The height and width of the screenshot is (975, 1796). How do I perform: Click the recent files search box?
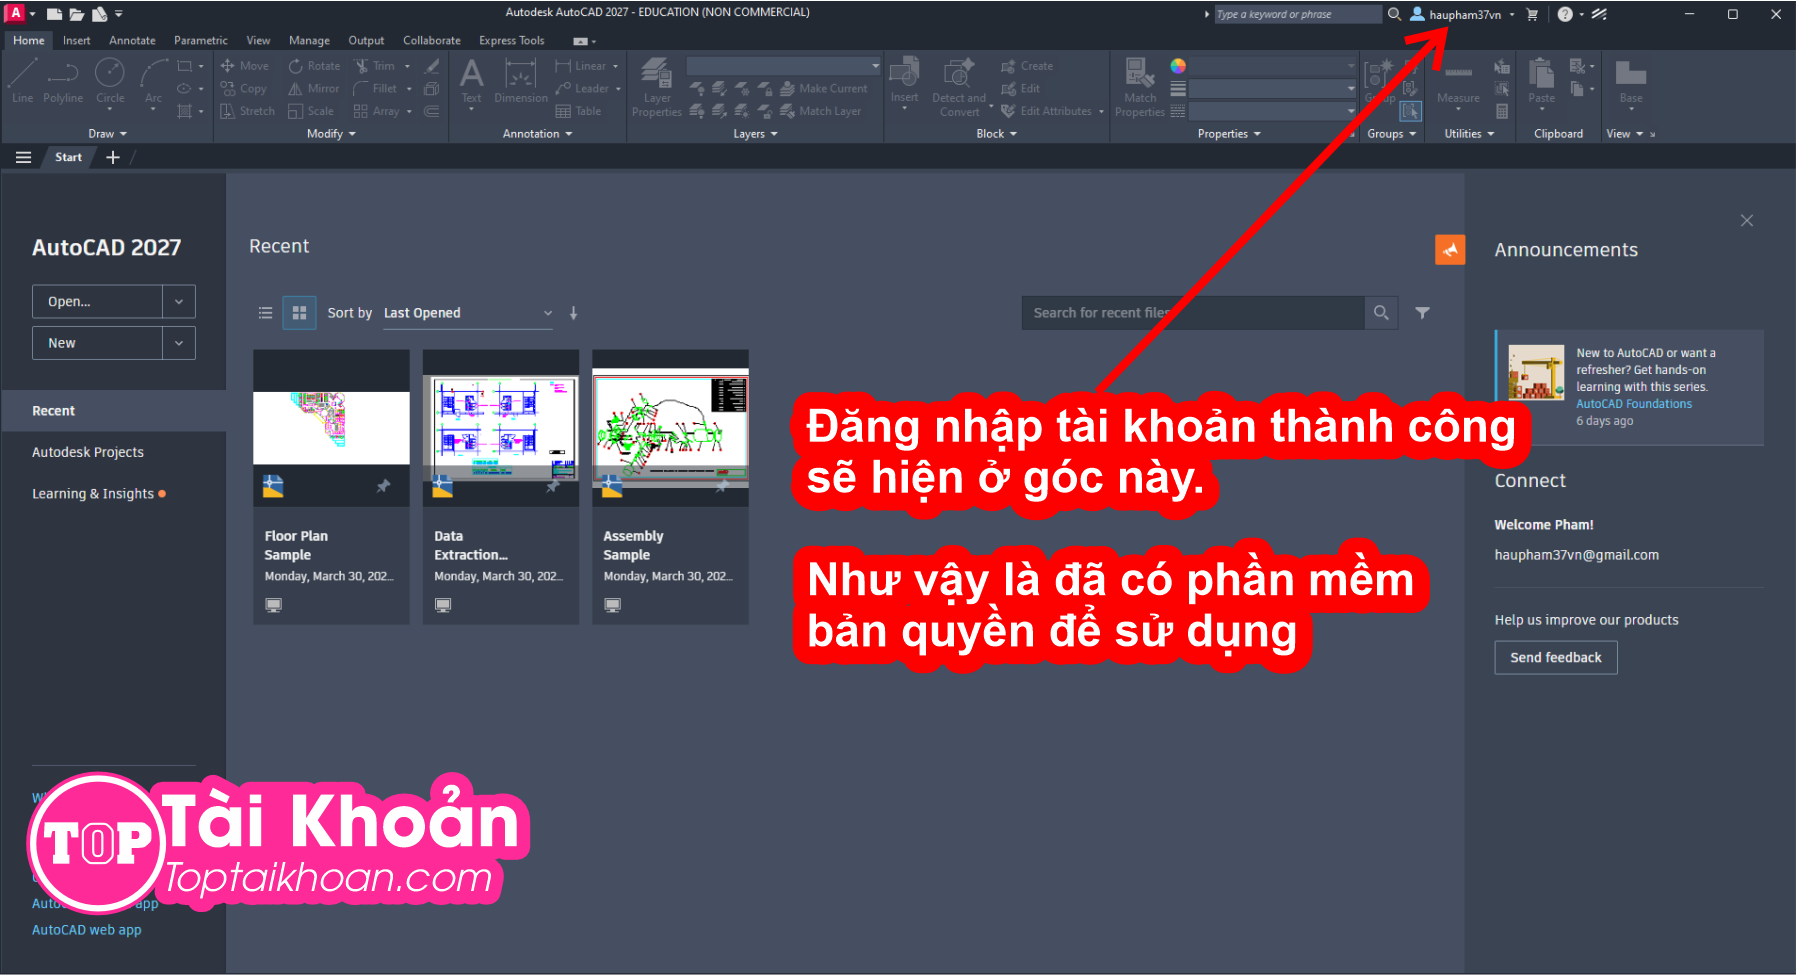(x=1190, y=312)
